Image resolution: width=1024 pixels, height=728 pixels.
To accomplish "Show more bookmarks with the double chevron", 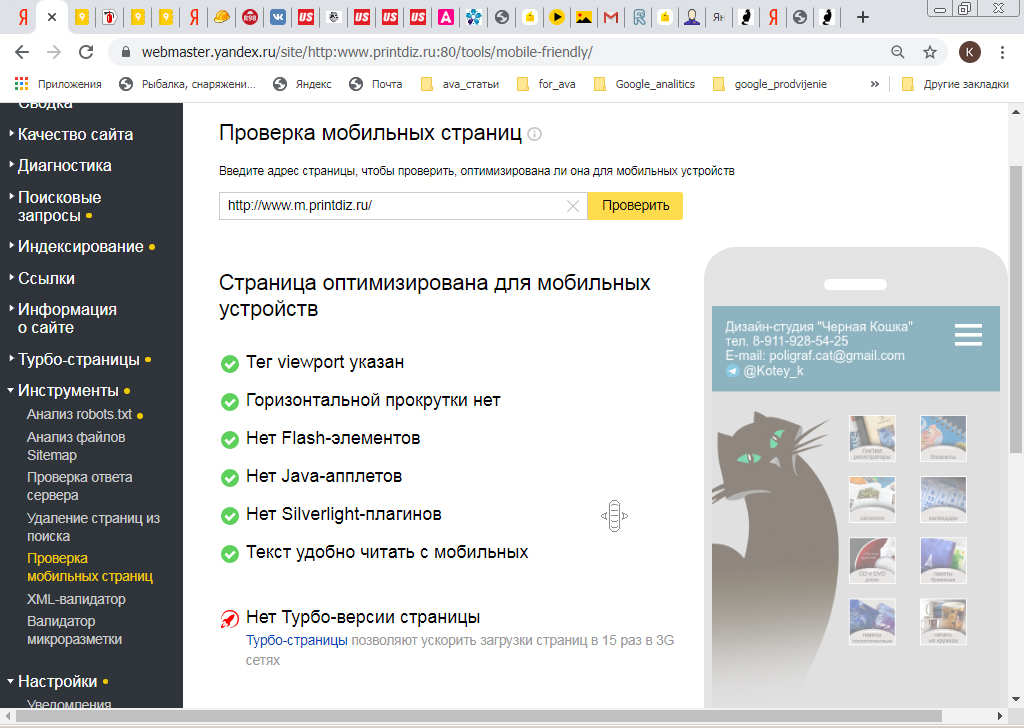I will (x=874, y=84).
